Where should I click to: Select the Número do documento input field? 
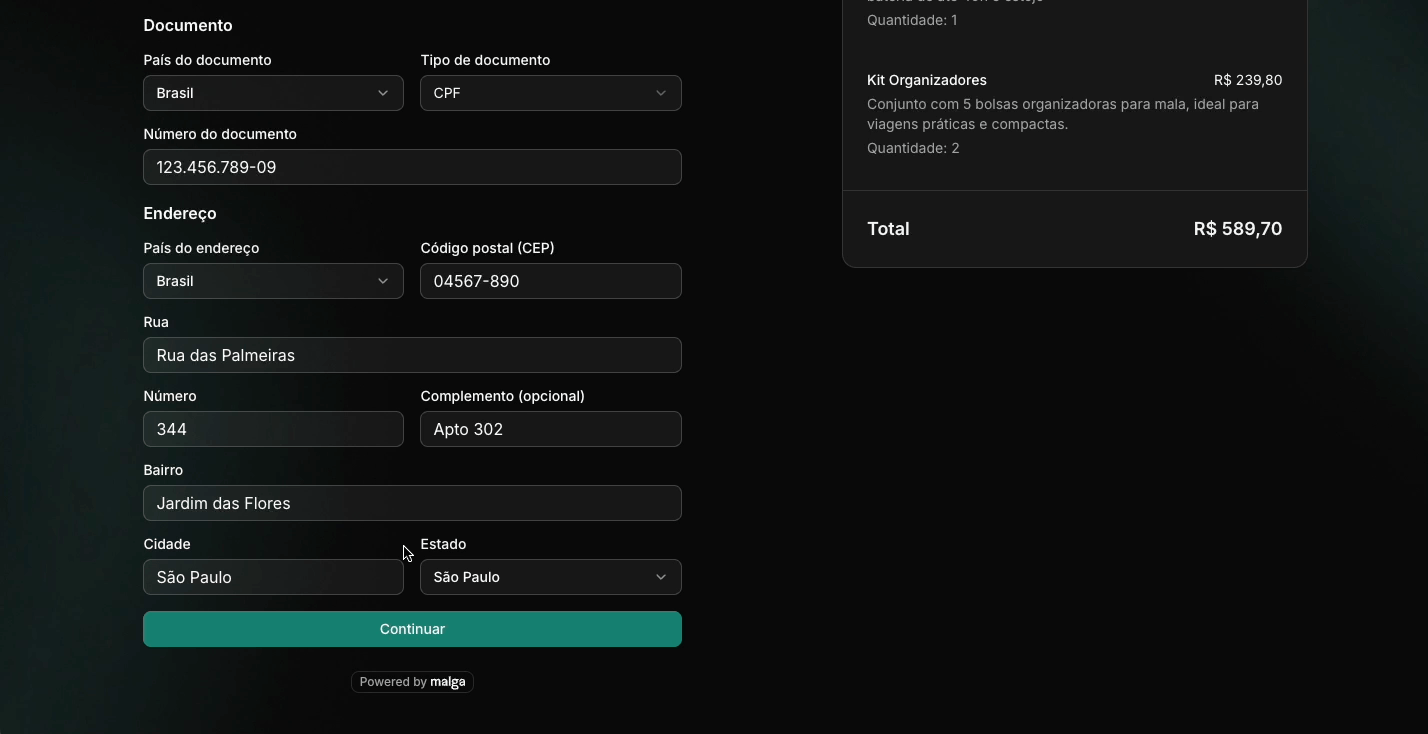pyautogui.click(x=412, y=167)
